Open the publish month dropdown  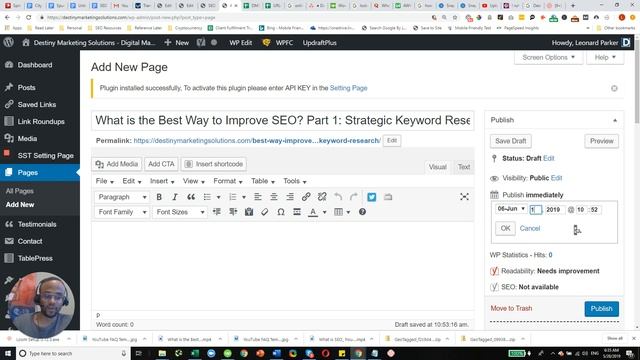pos(511,209)
